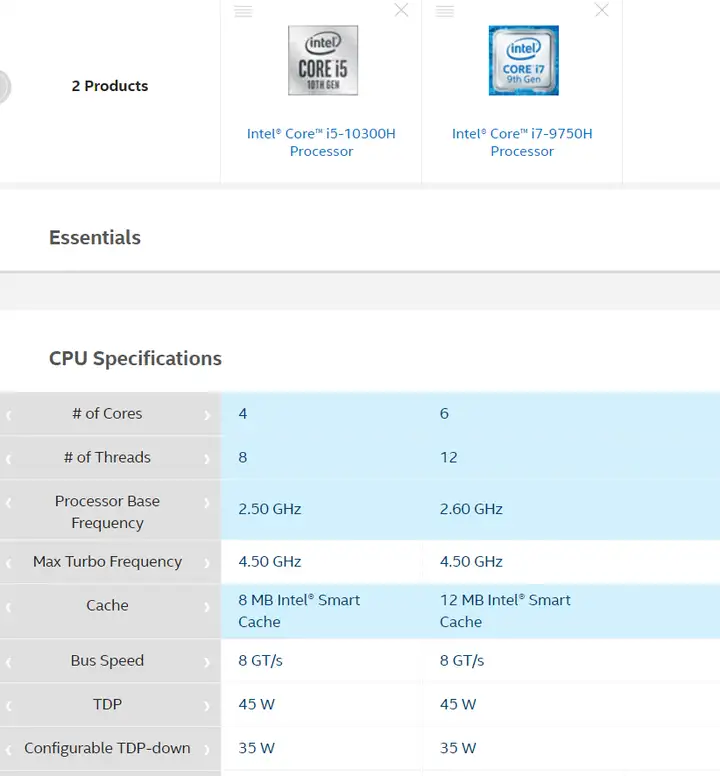
Task: Select the 'Cache' row label
Action: click(x=107, y=605)
